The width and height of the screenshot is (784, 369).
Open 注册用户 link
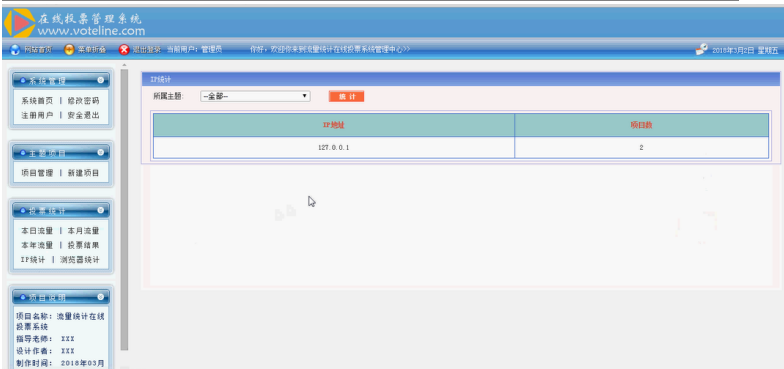pyautogui.click(x=37, y=115)
